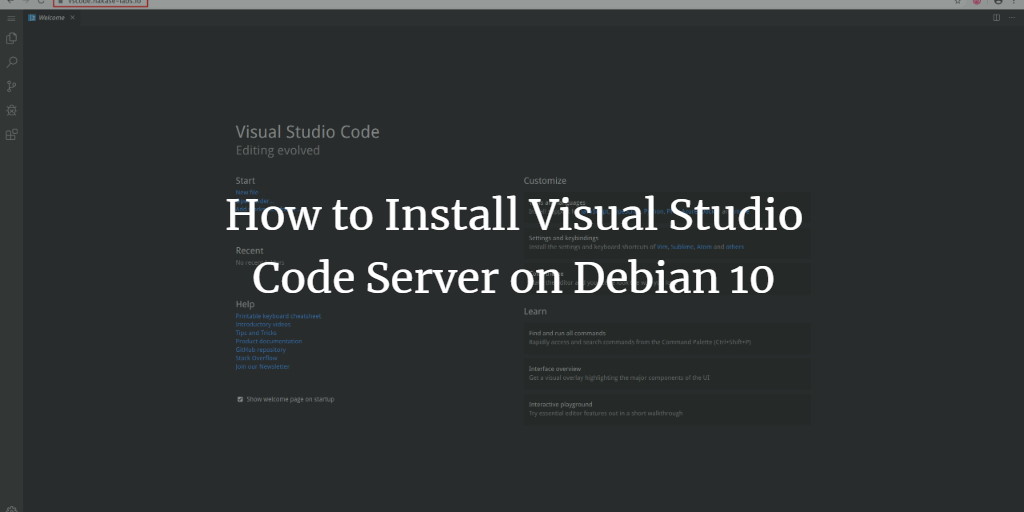This screenshot has height=512, width=1024.
Task: Toggle Show welcome page on startup checkbox
Action: coord(240,399)
